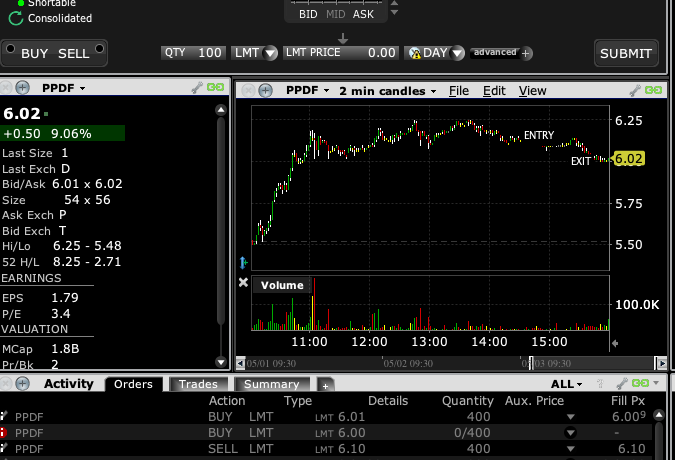Click quote panel scroll up arrow
The height and width of the screenshot is (460, 675).
[221, 110]
